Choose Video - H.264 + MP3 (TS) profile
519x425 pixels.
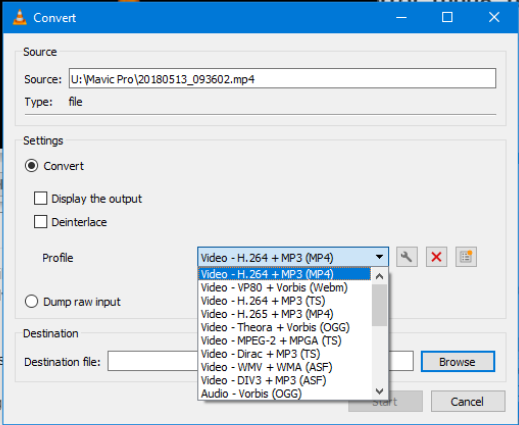(284, 301)
